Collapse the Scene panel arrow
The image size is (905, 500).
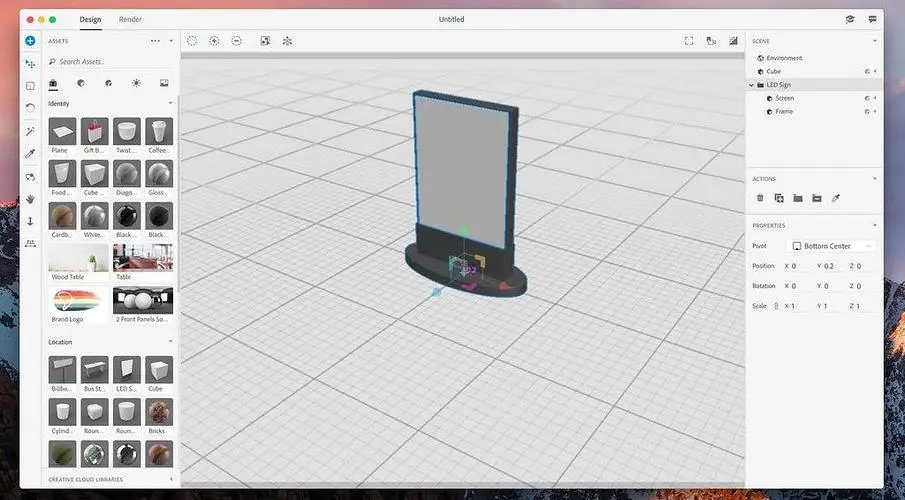[x=875, y=41]
